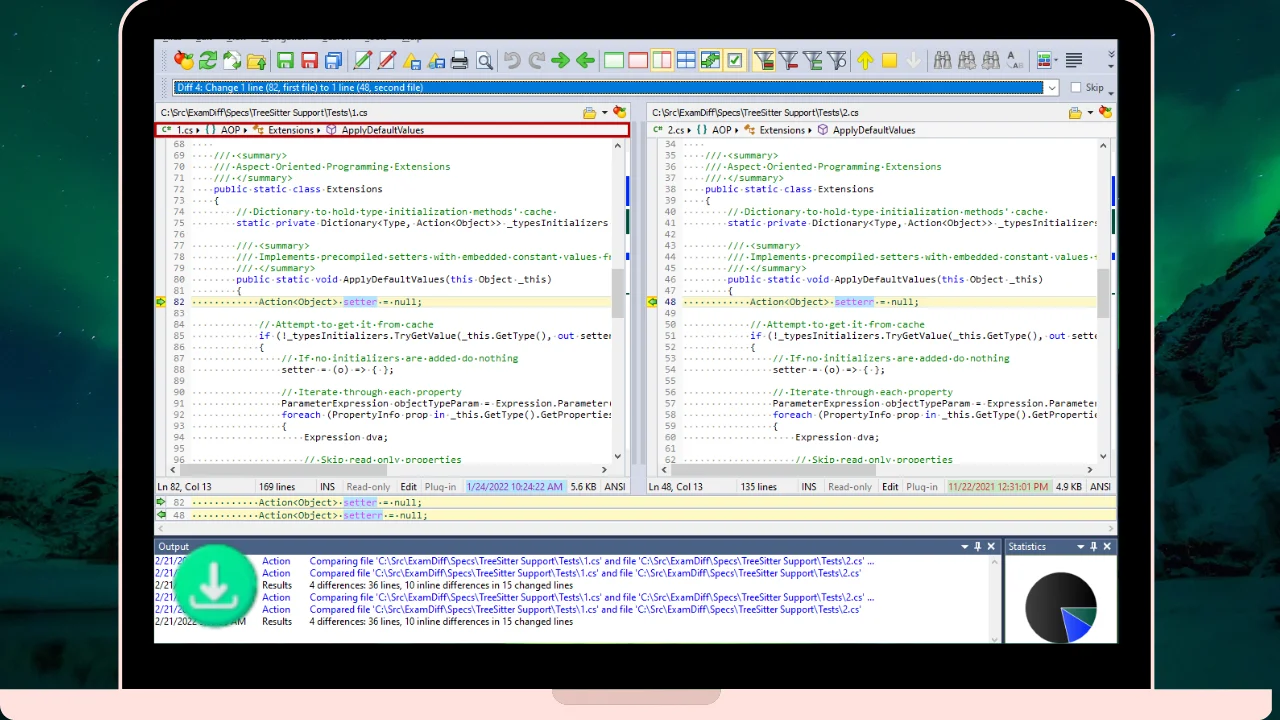Re-compare files with the green arrows icon

[208, 61]
